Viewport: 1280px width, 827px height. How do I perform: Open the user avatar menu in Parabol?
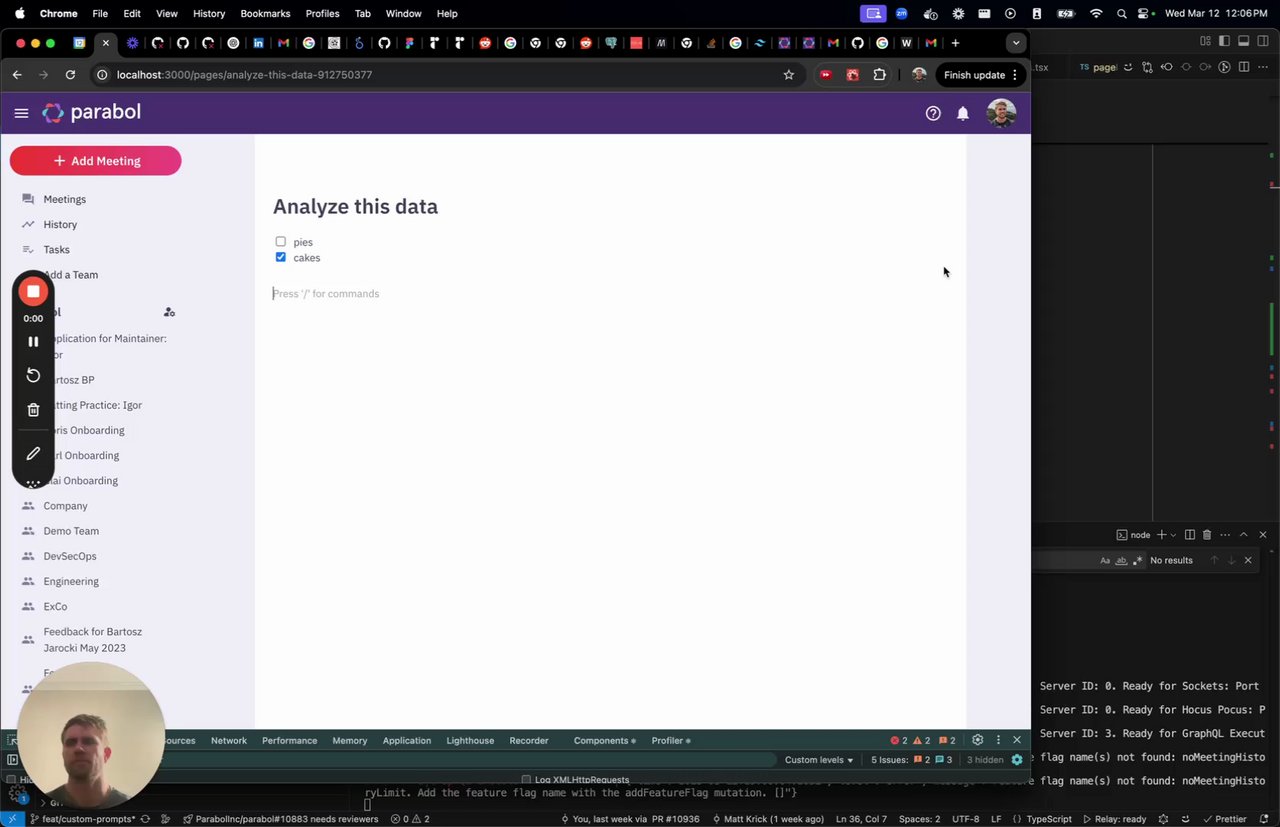click(x=1001, y=113)
